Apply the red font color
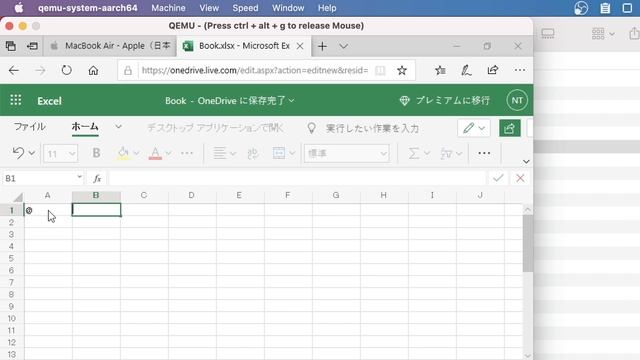The image size is (640, 360). pos(155,153)
